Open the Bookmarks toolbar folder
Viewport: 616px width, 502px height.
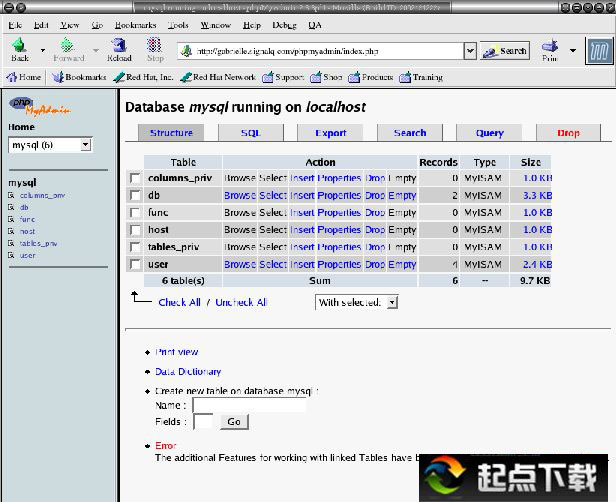point(80,77)
